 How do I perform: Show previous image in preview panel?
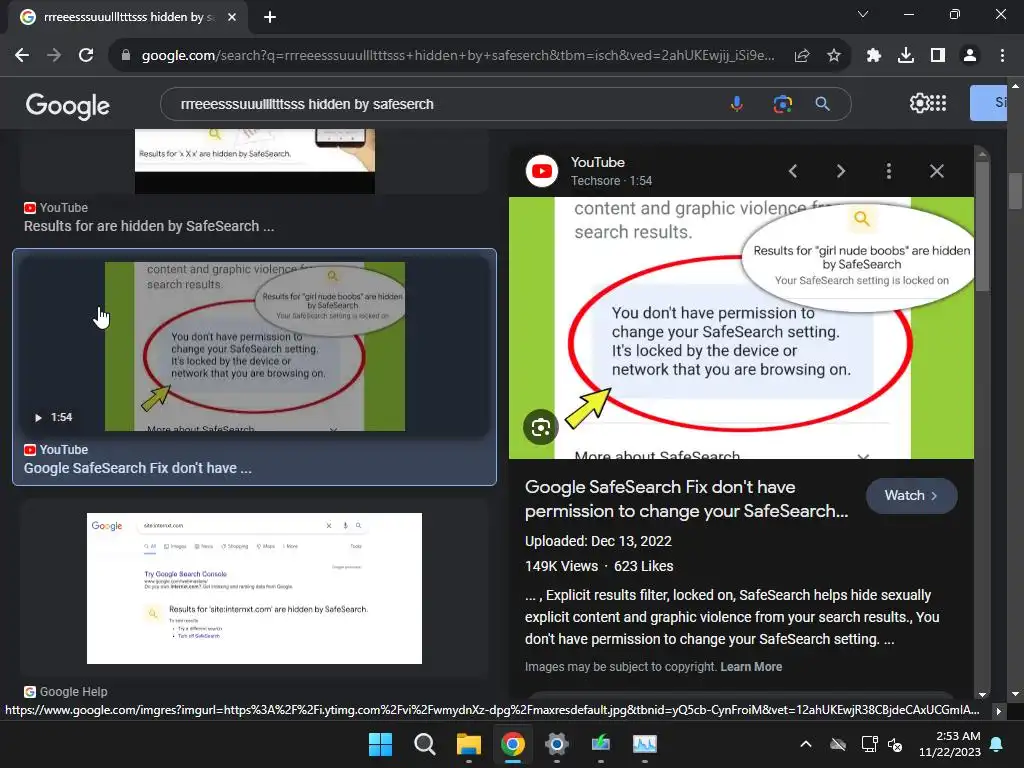(x=793, y=171)
